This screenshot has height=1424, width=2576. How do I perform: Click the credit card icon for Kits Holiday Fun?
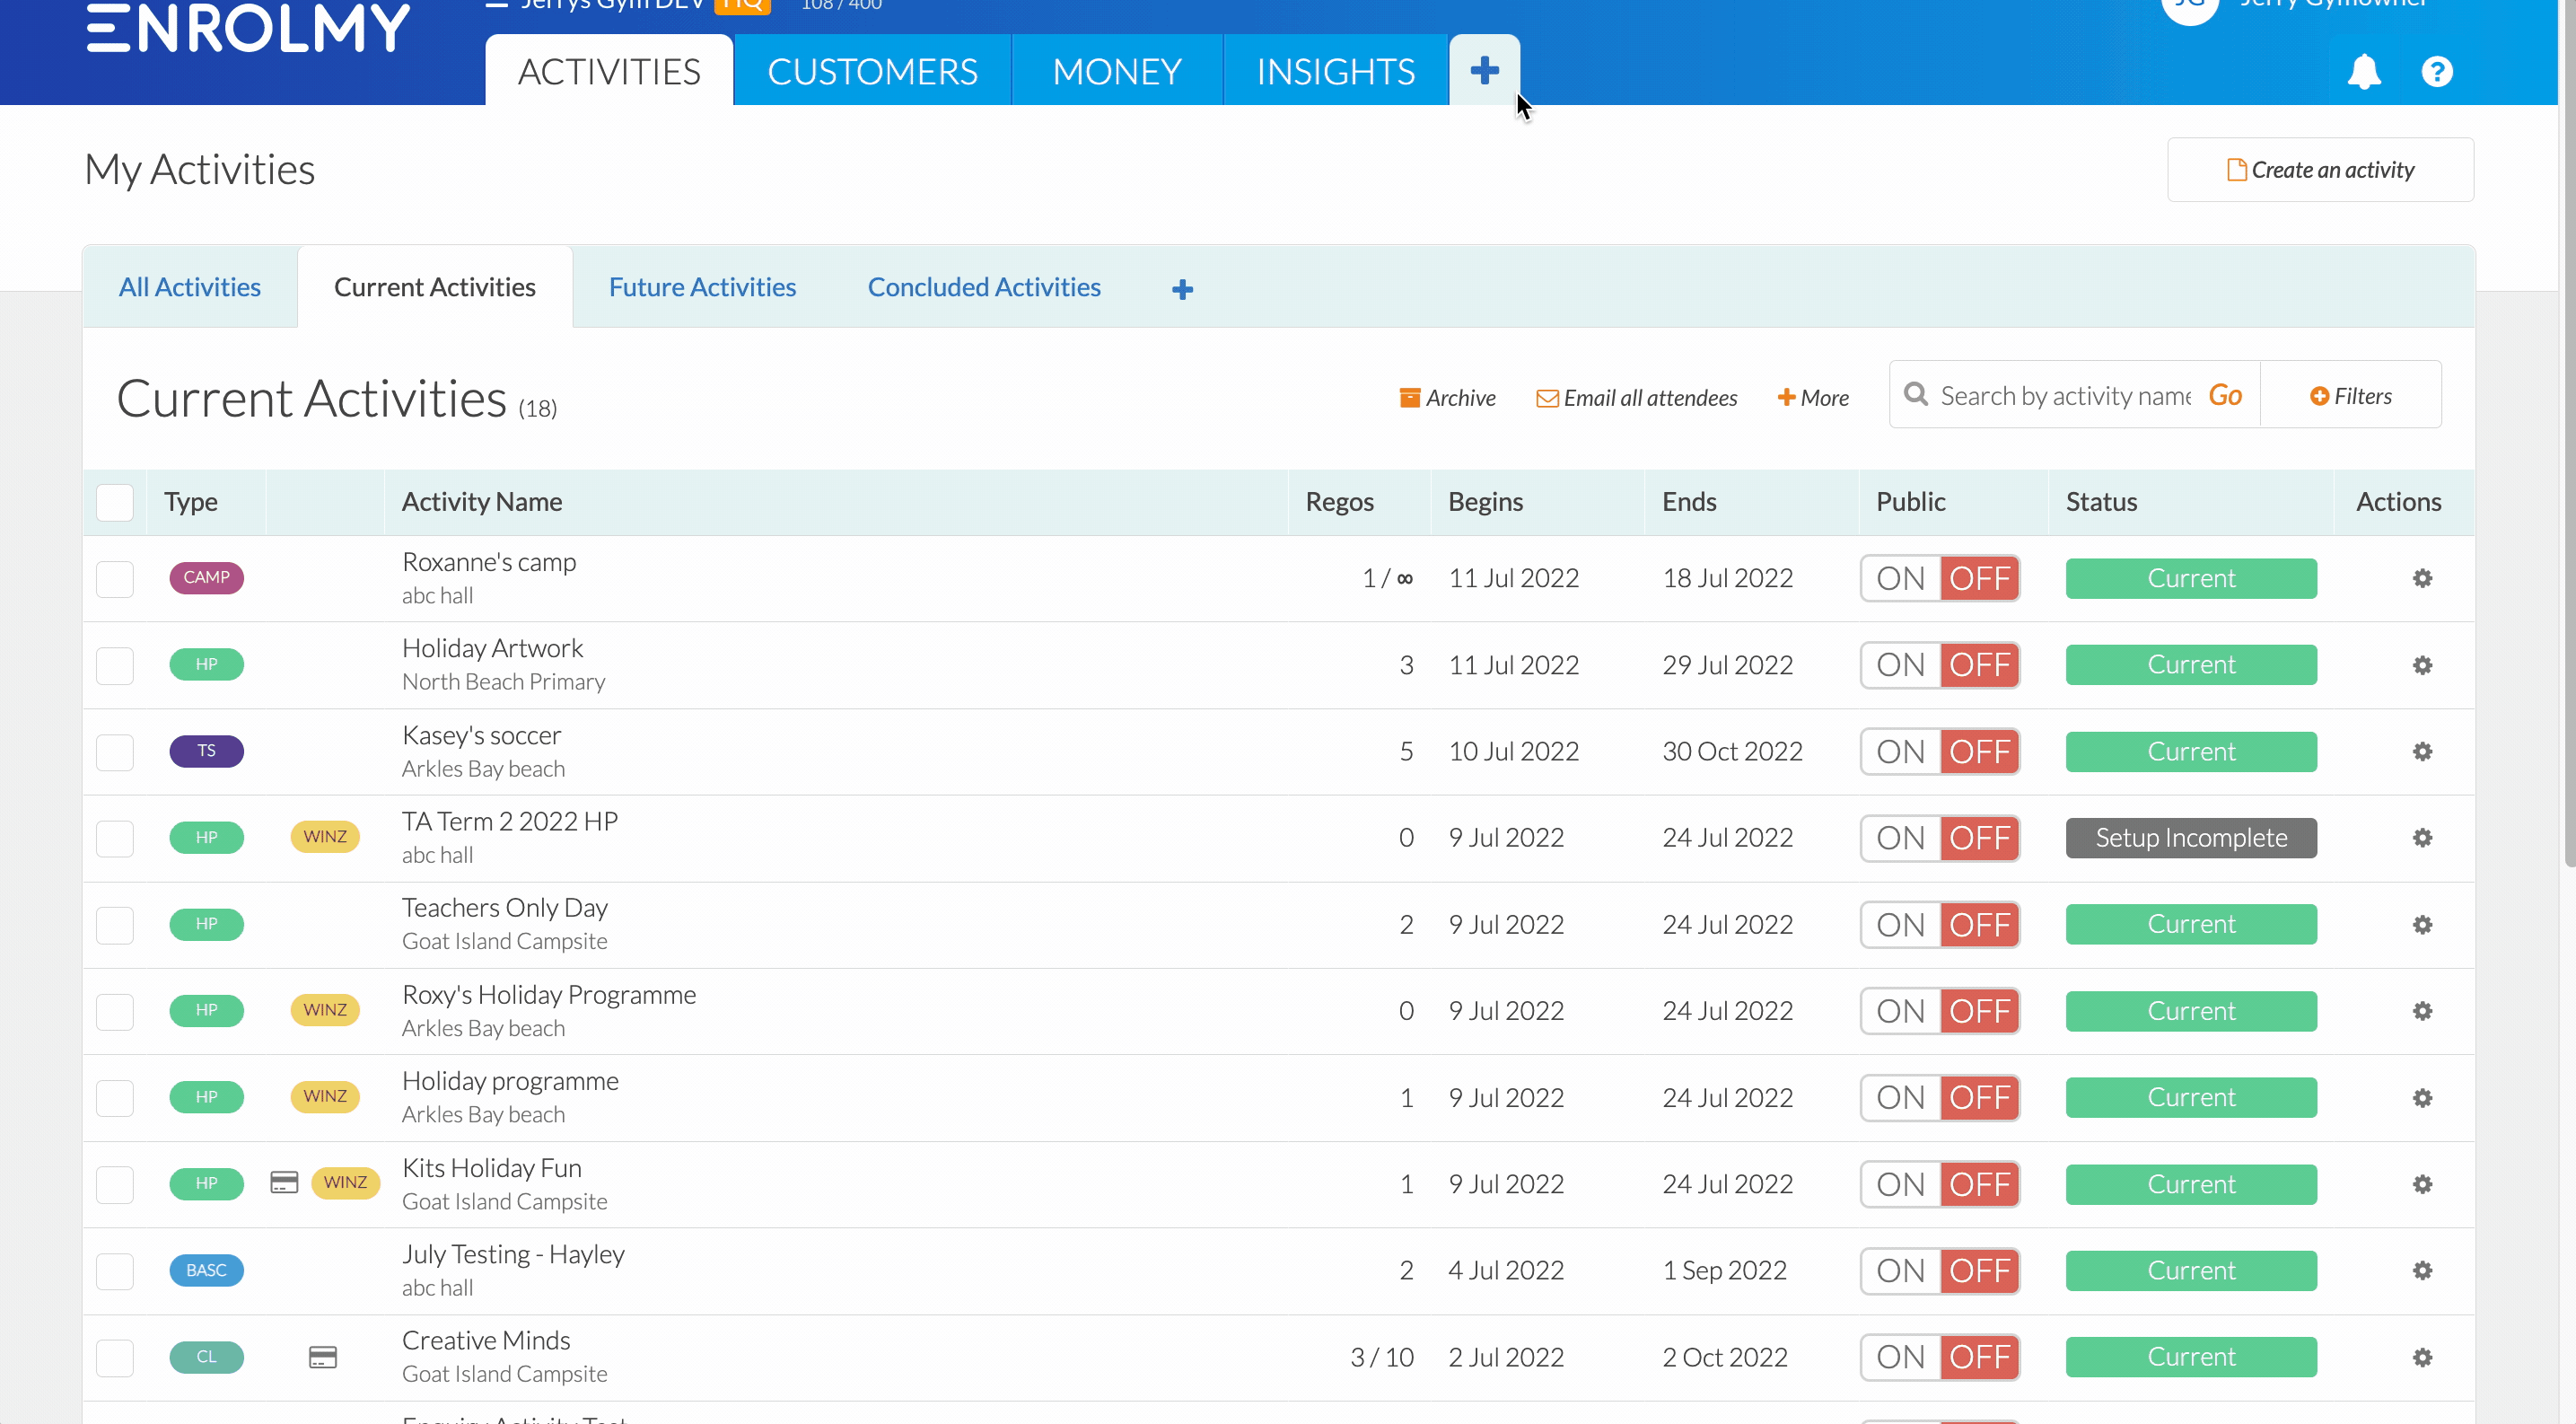(x=284, y=1182)
